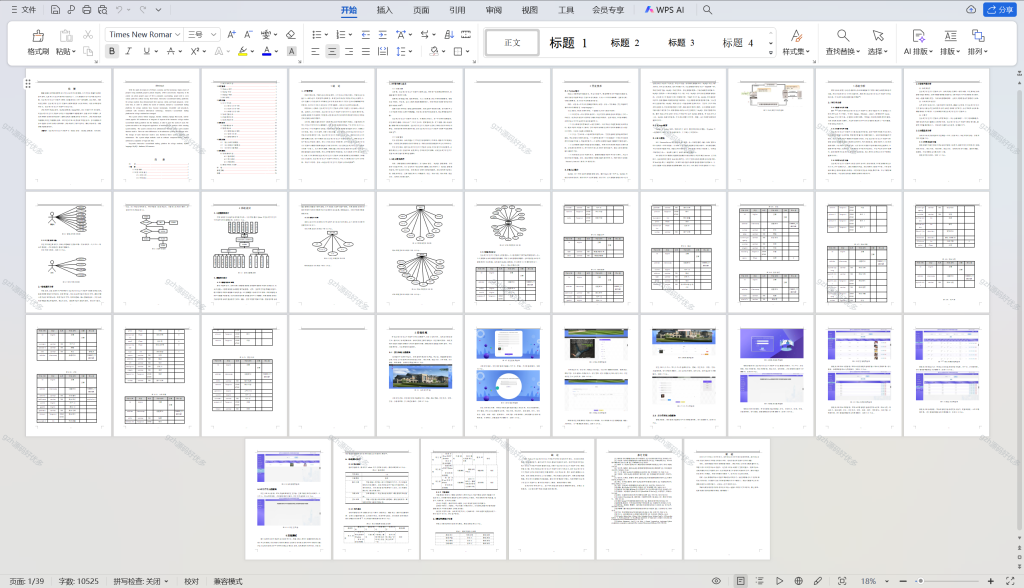1024x588 pixels.
Task: Decrease font size with the A- icon
Action: point(248,35)
